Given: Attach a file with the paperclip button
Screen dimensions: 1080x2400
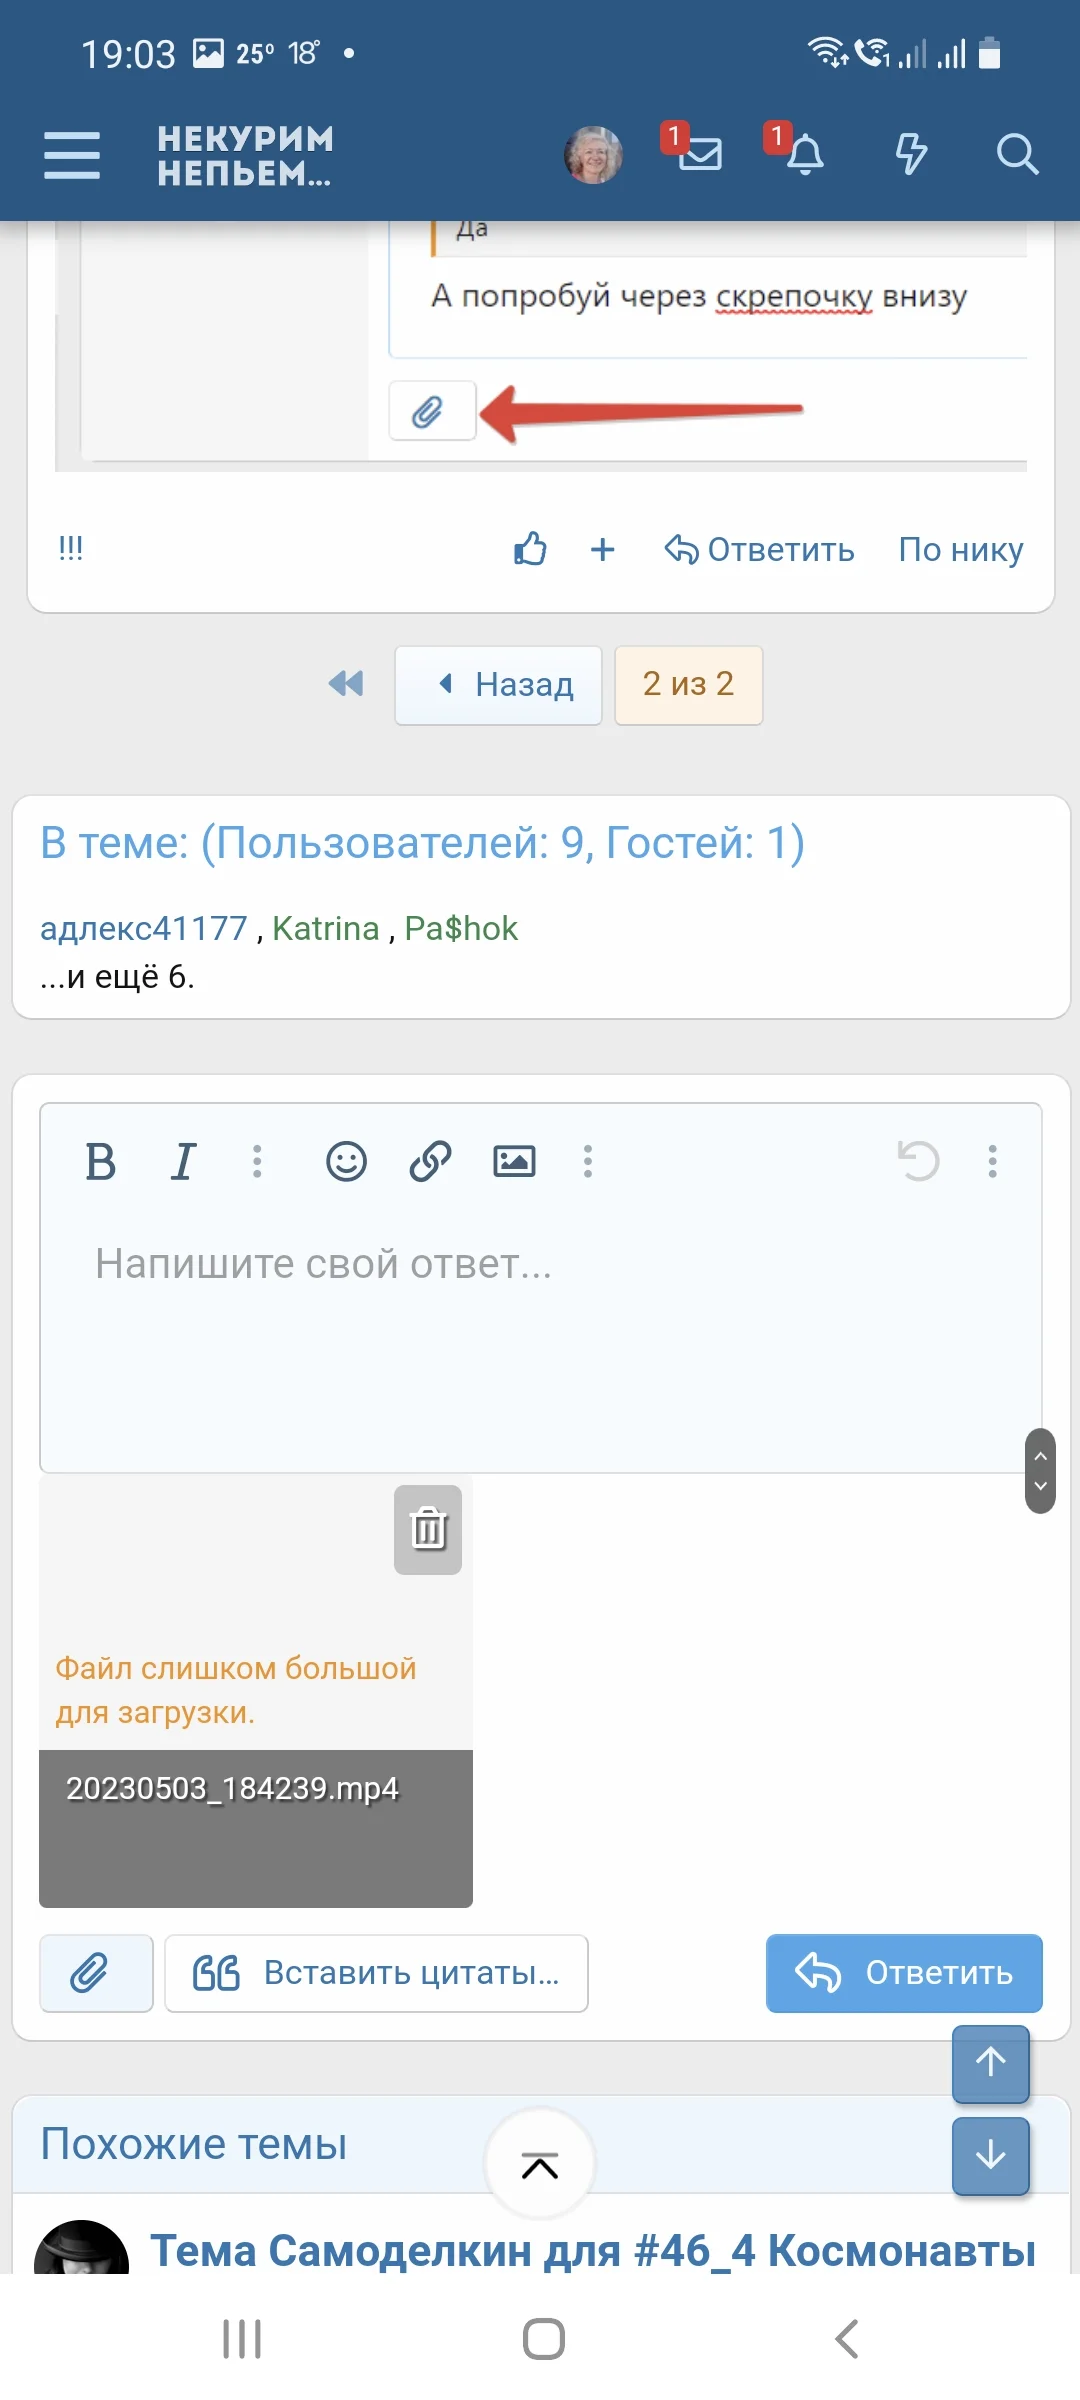Looking at the screenshot, I should pos(95,1973).
